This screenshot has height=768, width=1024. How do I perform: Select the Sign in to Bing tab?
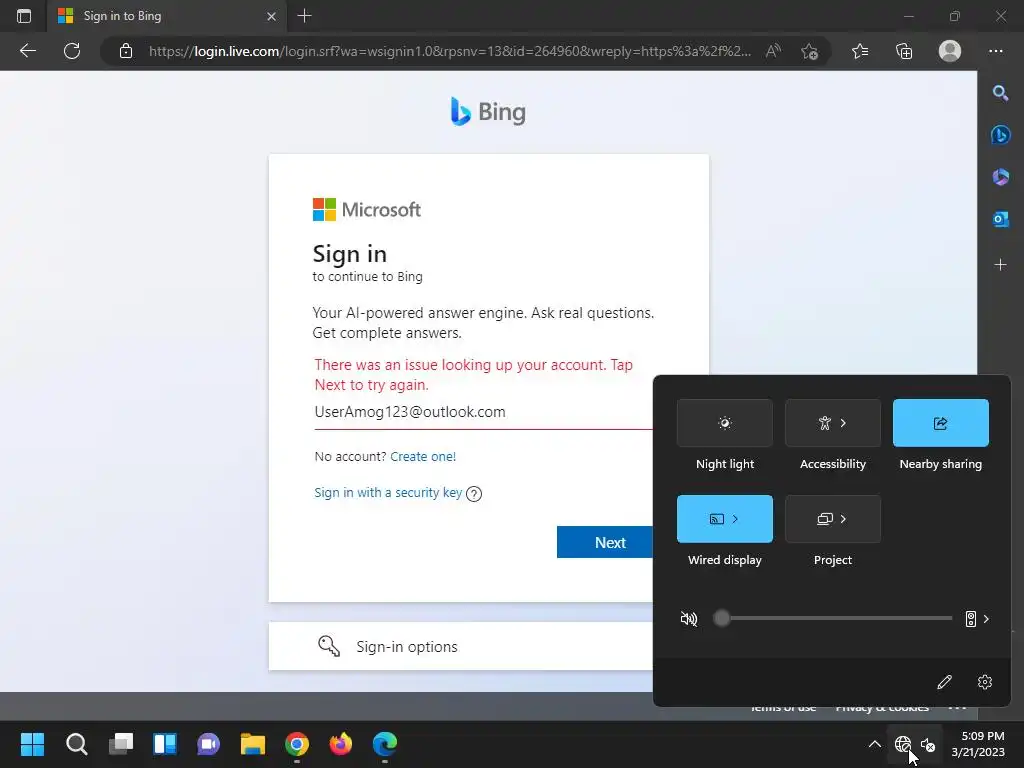pos(167,16)
